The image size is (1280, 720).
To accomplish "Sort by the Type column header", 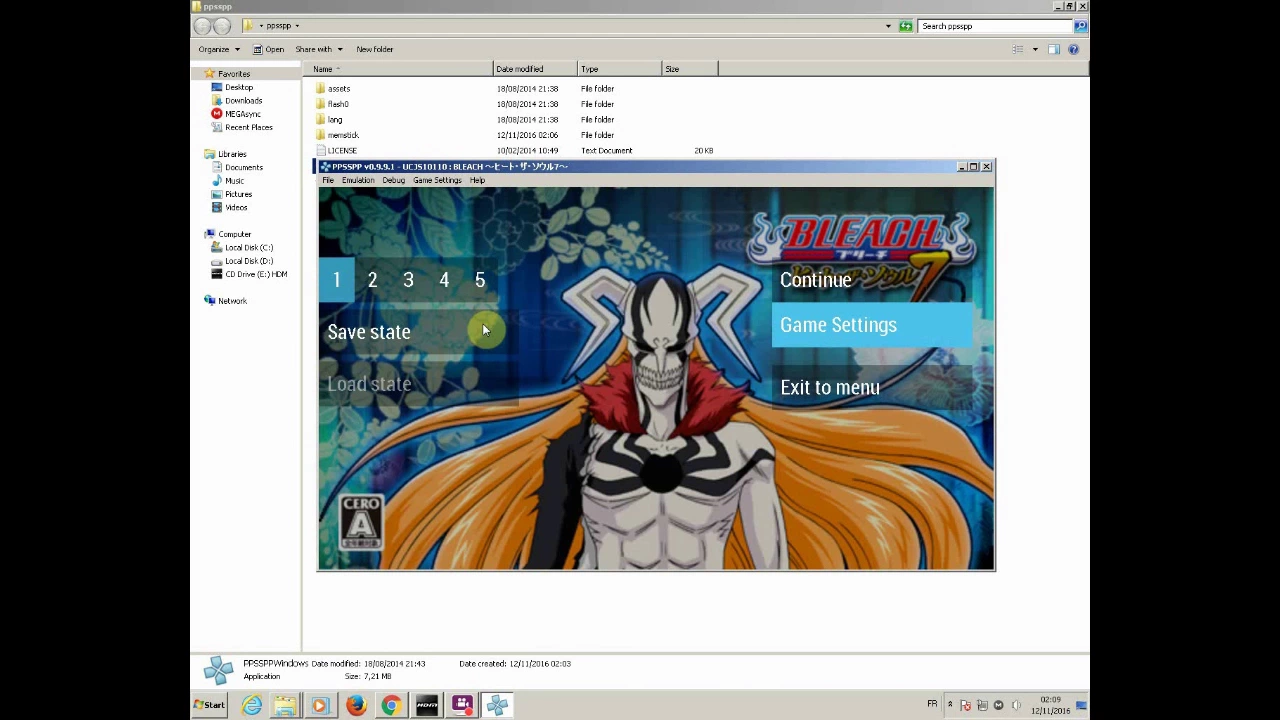I will [619, 69].
